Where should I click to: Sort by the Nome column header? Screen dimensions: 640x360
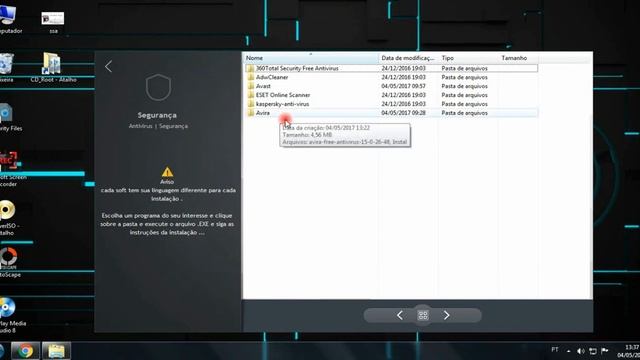(x=311, y=58)
